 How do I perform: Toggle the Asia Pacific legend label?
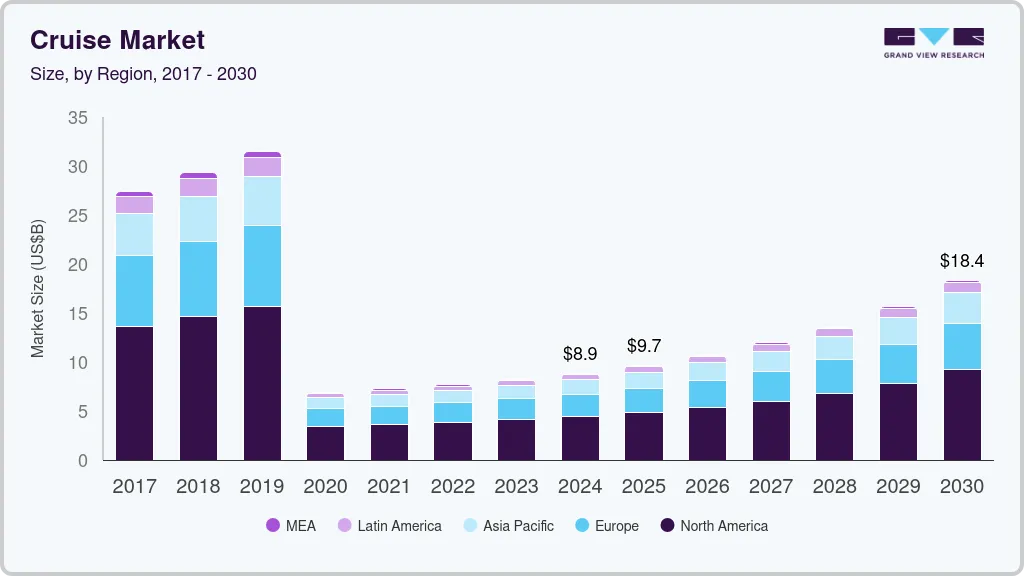click(x=518, y=525)
